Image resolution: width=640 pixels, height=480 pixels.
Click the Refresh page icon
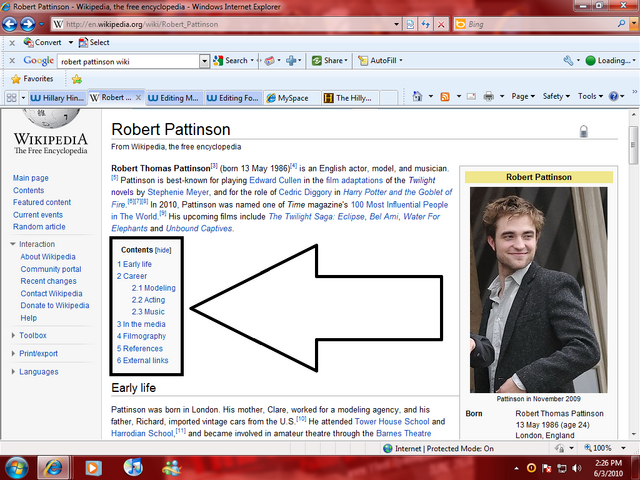pos(426,24)
